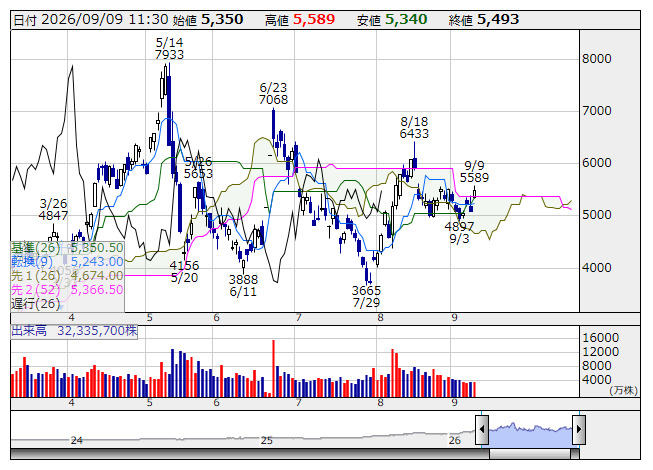
Task: Click the 6000 price axis label
Action: 597,162
